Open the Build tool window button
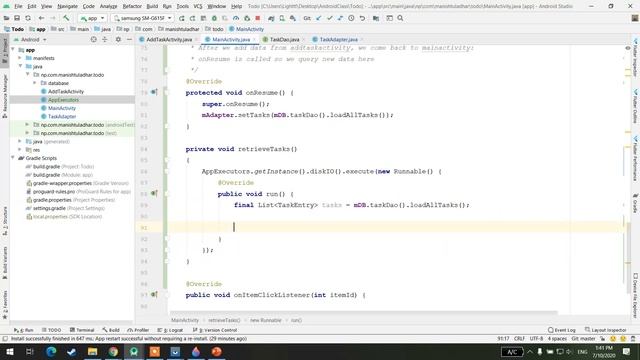 click(111, 330)
